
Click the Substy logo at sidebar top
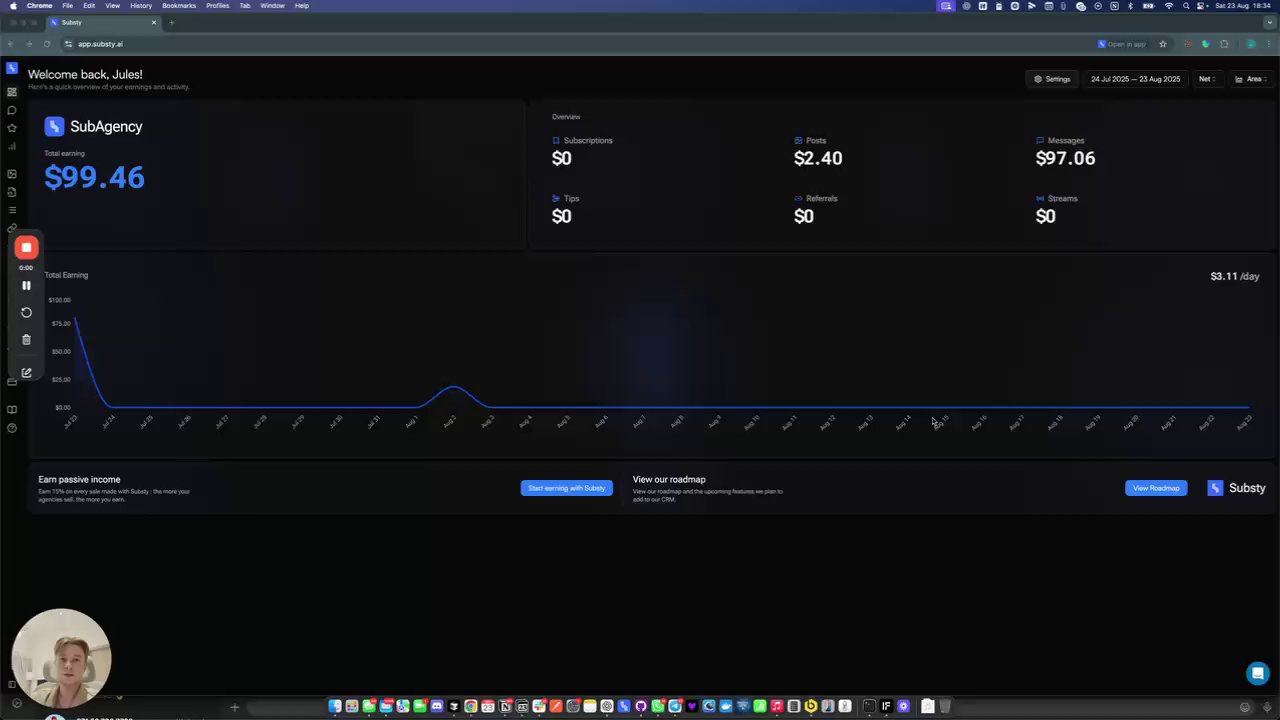coord(12,68)
